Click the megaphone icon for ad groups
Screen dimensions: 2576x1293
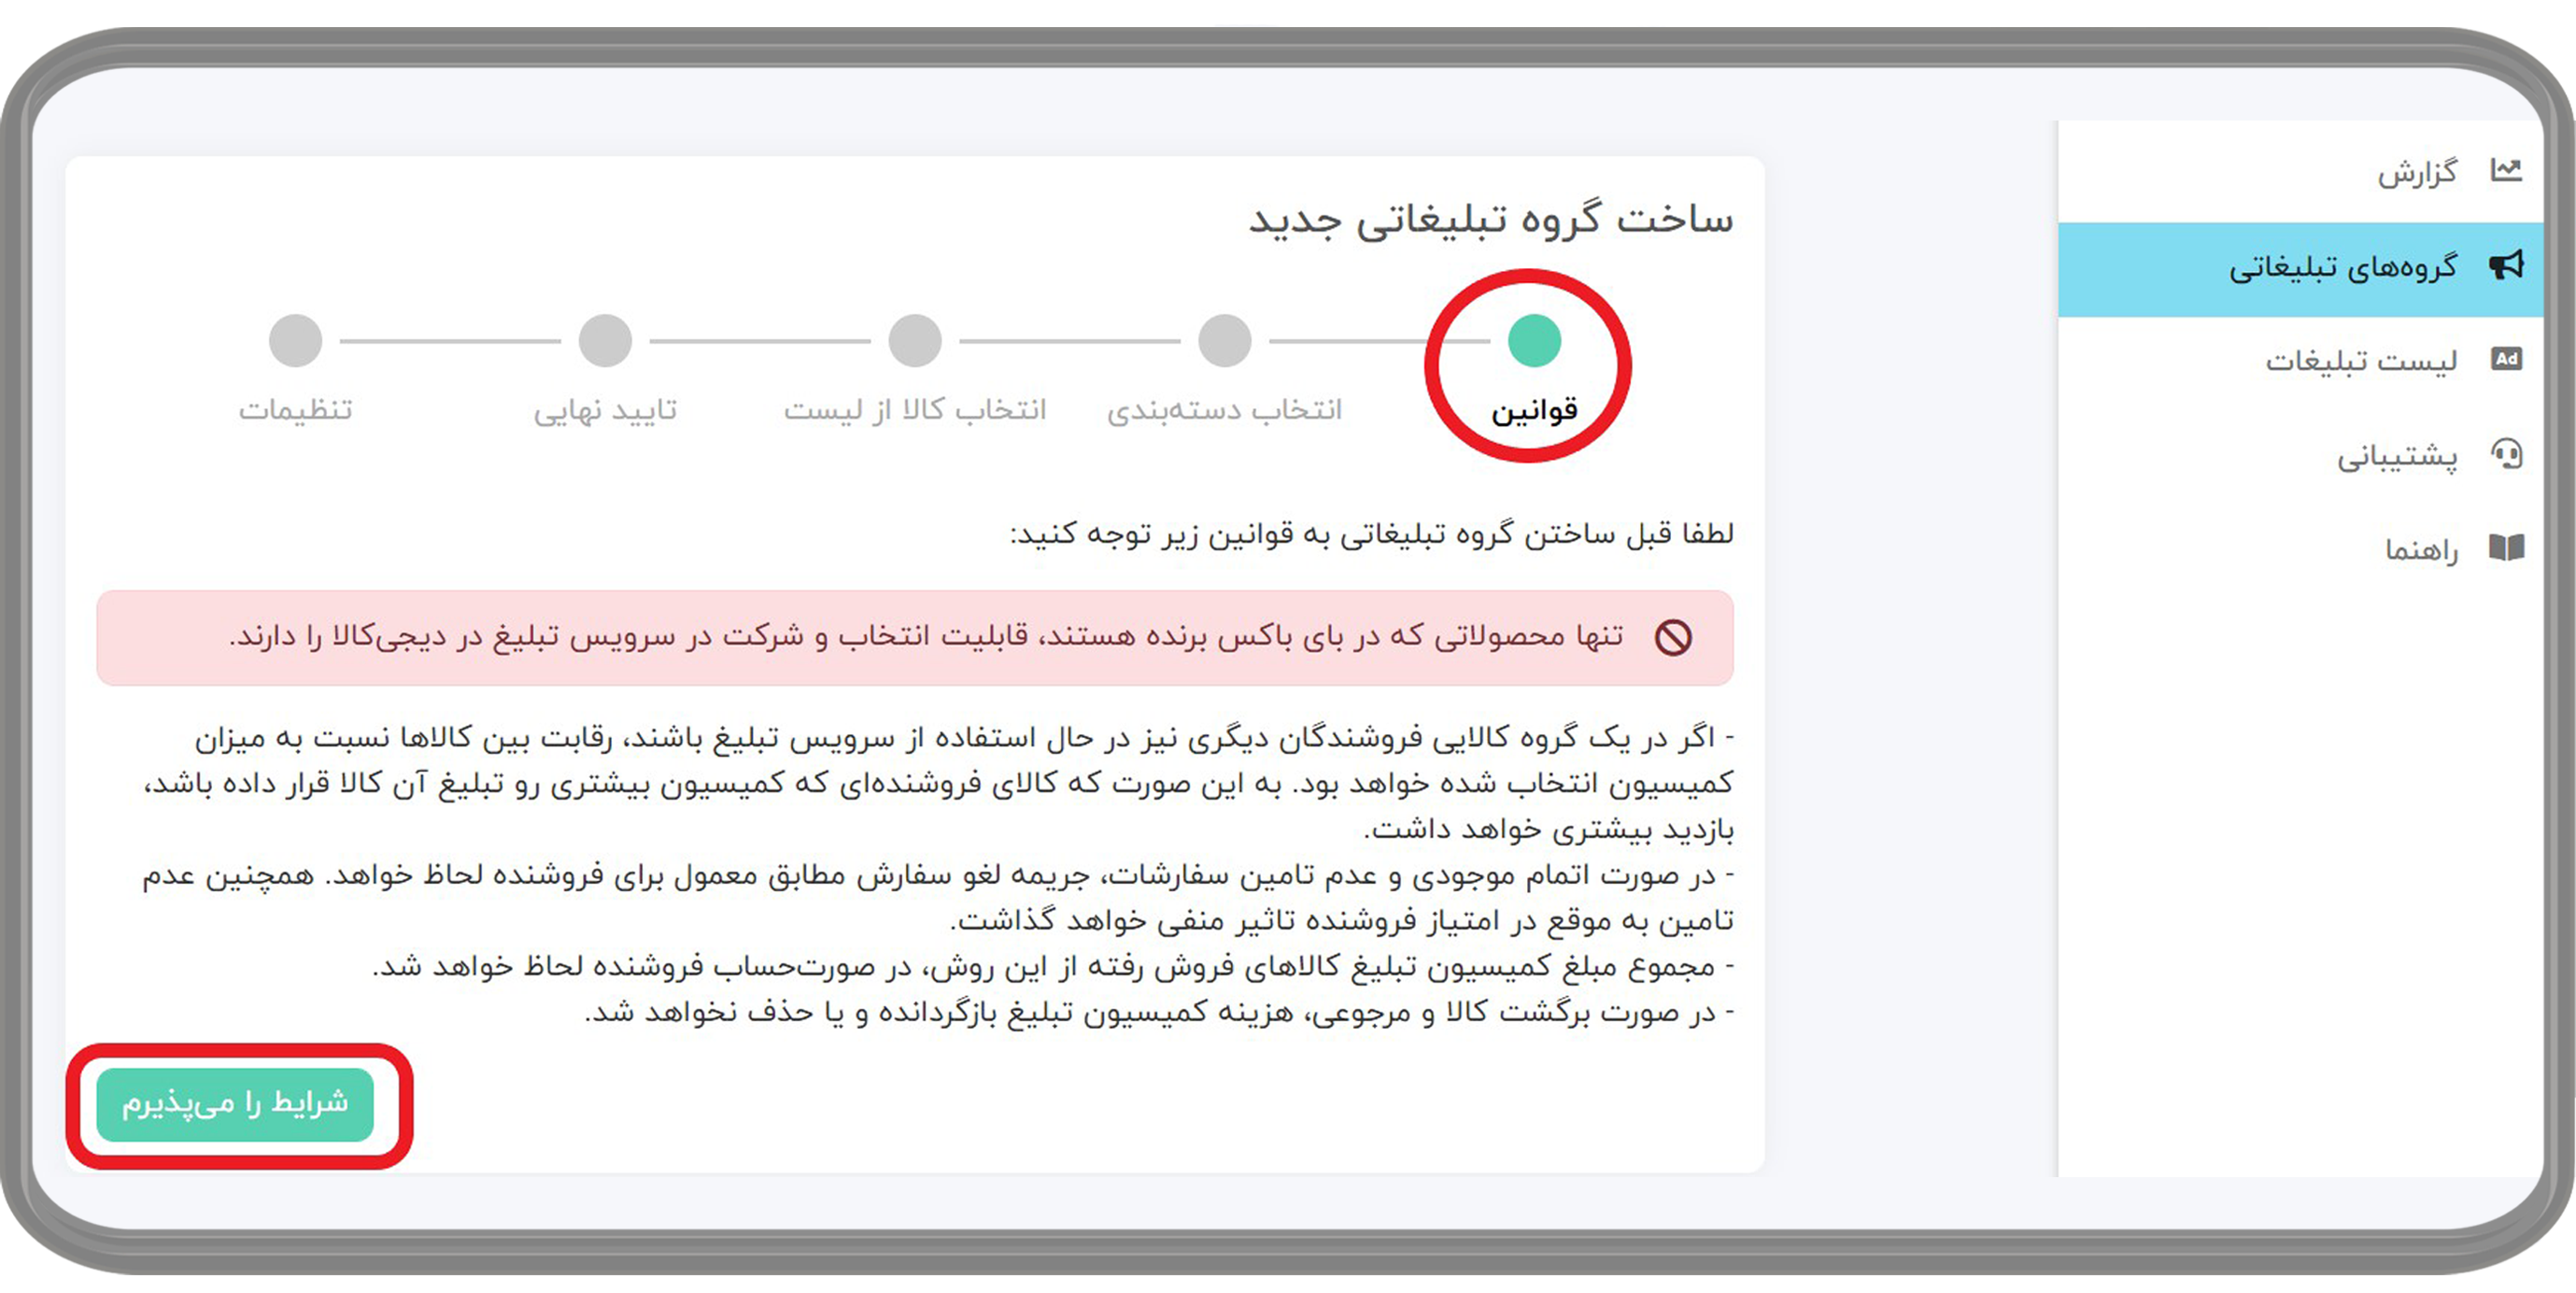2506,265
